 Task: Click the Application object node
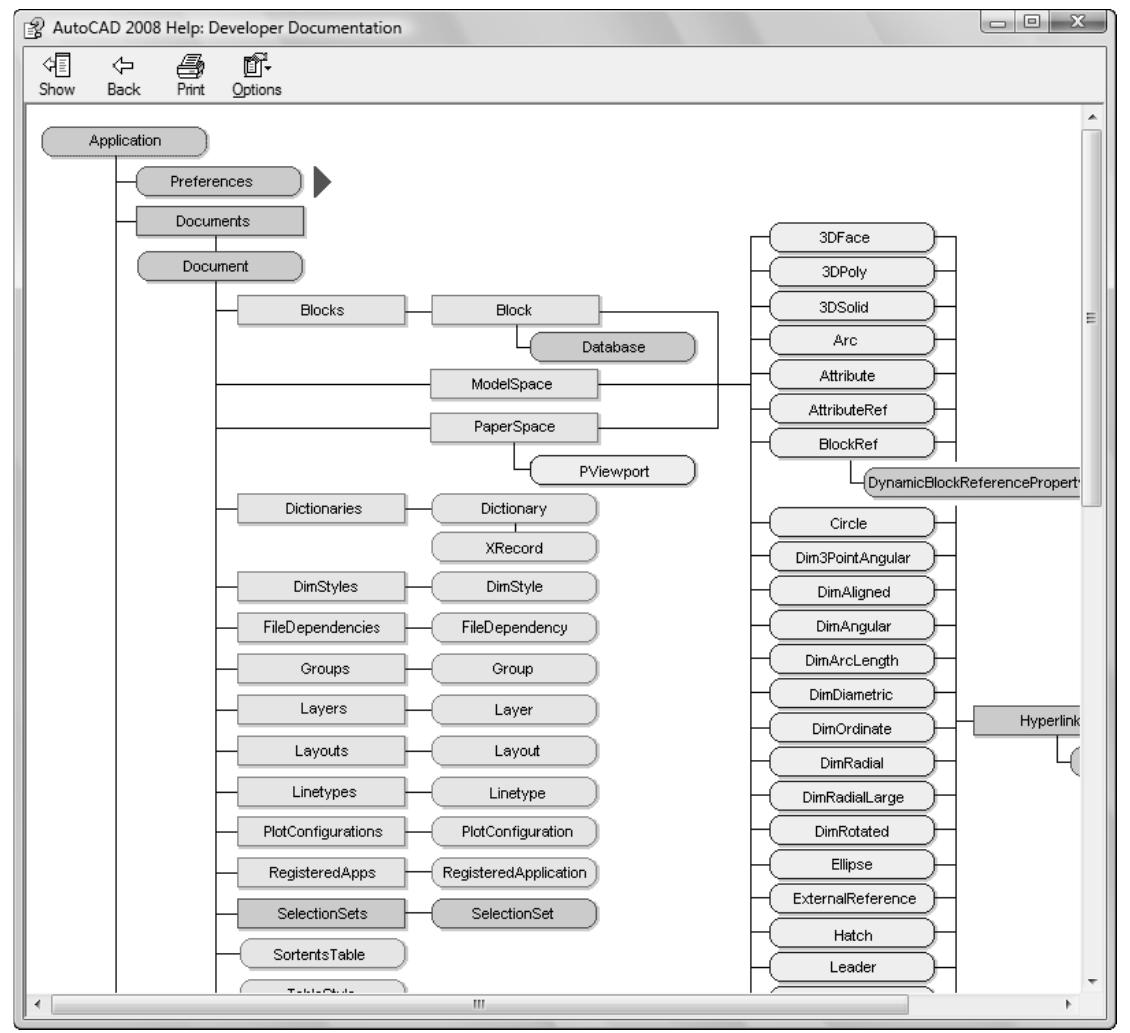point(125,141)
